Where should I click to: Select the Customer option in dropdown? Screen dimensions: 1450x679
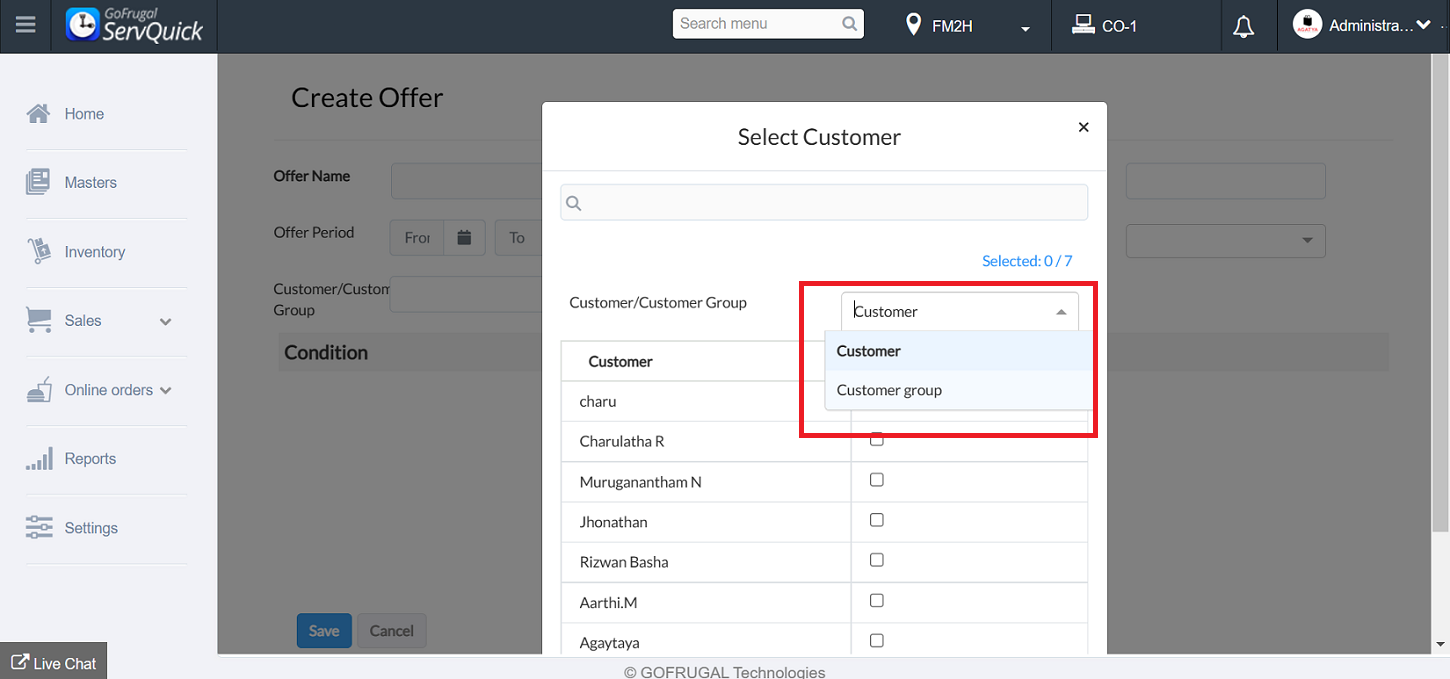coord(868,351)
